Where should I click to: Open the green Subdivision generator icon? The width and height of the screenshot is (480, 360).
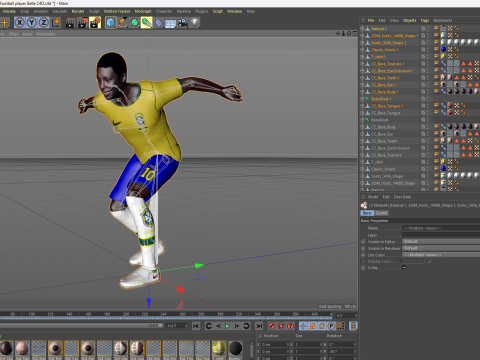click(135, 23)
